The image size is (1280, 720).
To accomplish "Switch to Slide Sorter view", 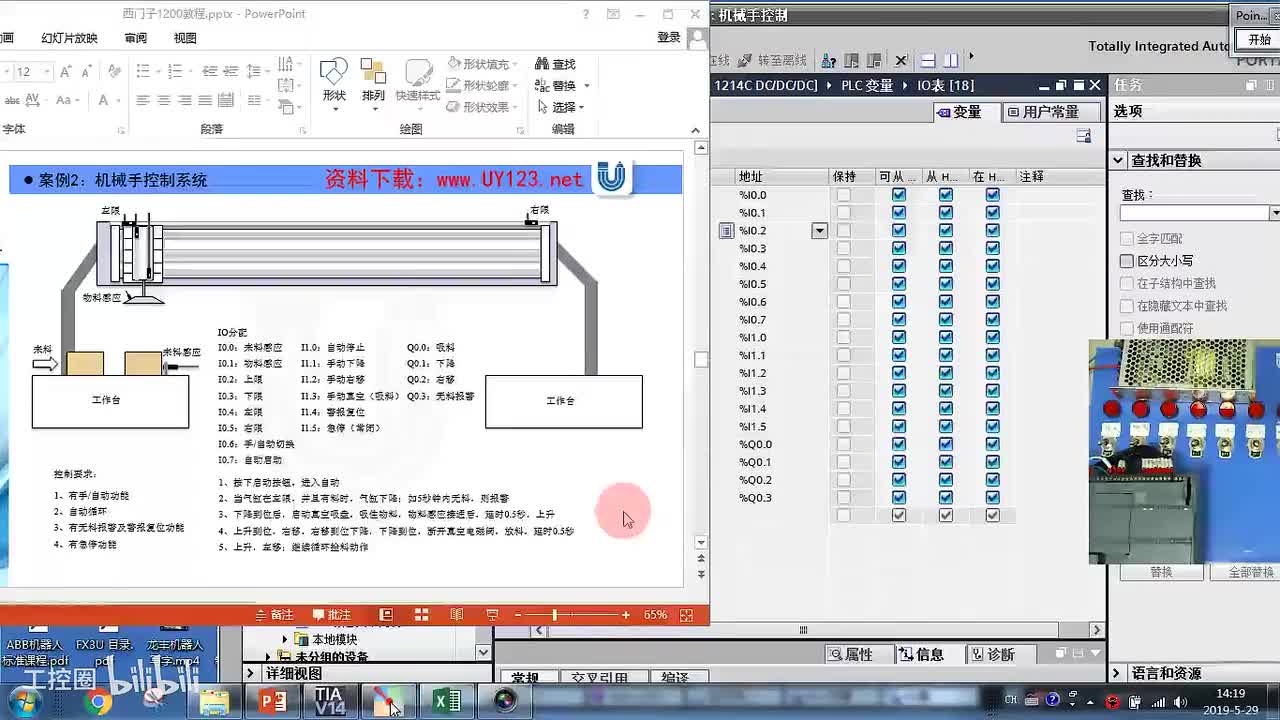I will [421, 615].
